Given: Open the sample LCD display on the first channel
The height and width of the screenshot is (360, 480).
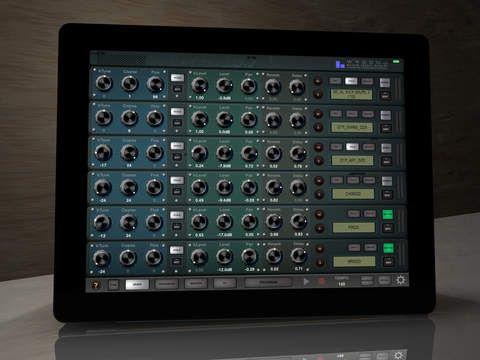Looking at the screenshot, I should [x=351, y=94].
